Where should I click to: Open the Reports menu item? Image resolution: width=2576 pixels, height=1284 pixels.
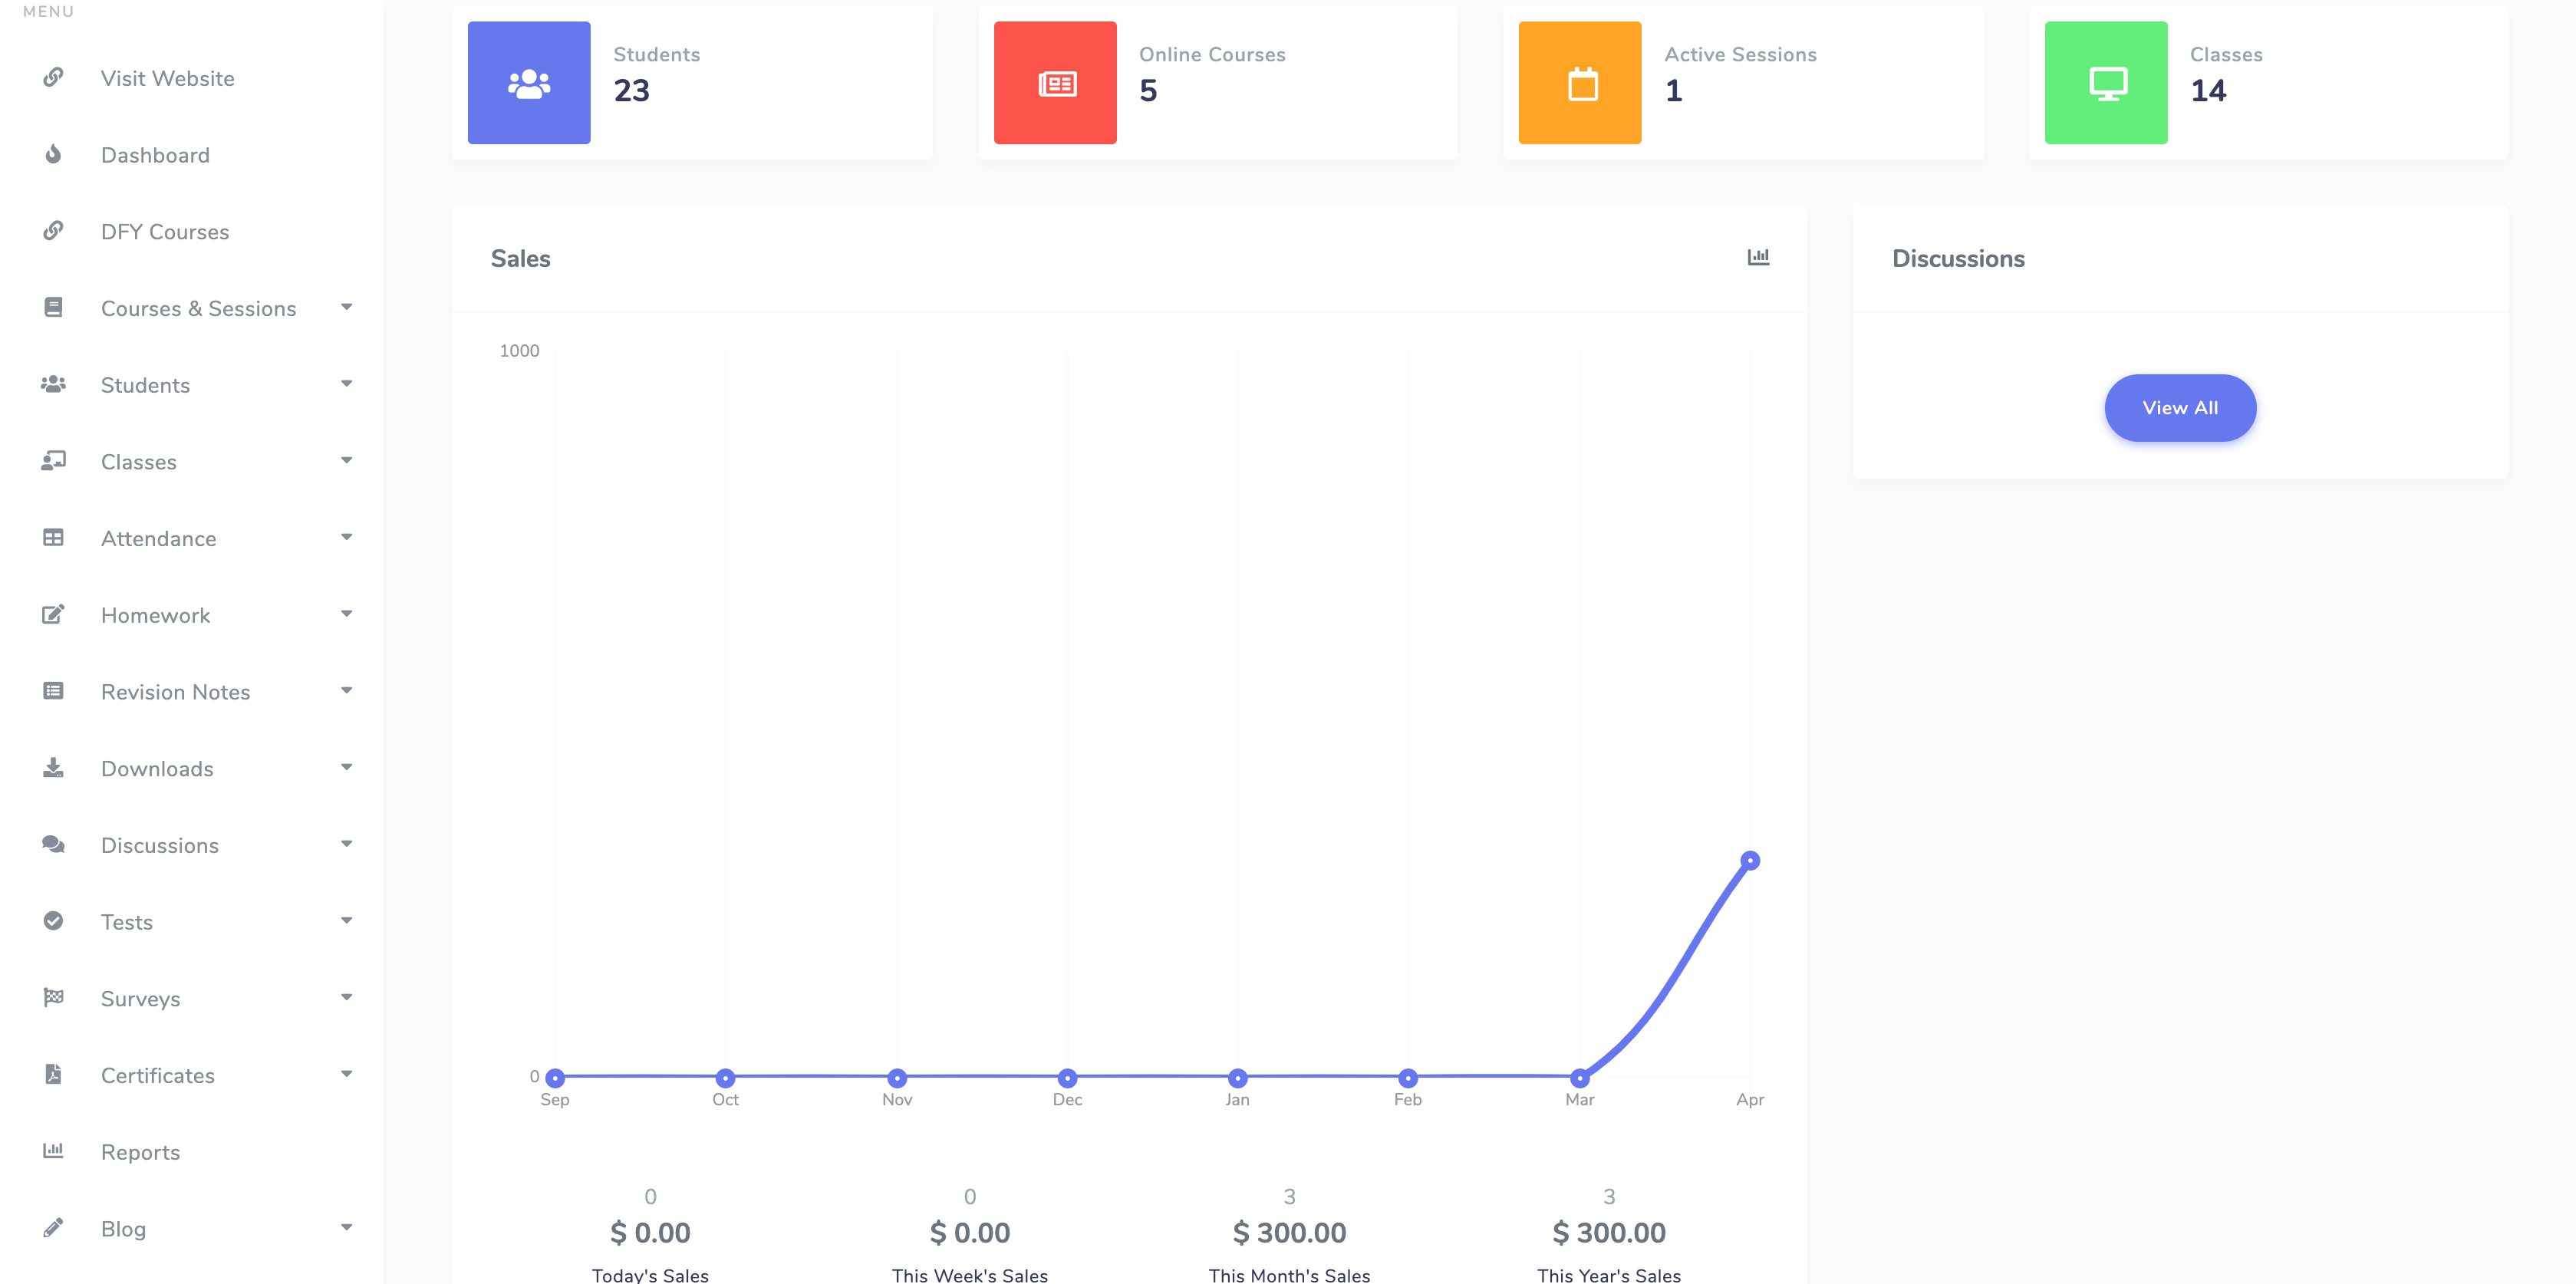[x=140, y=1152]
